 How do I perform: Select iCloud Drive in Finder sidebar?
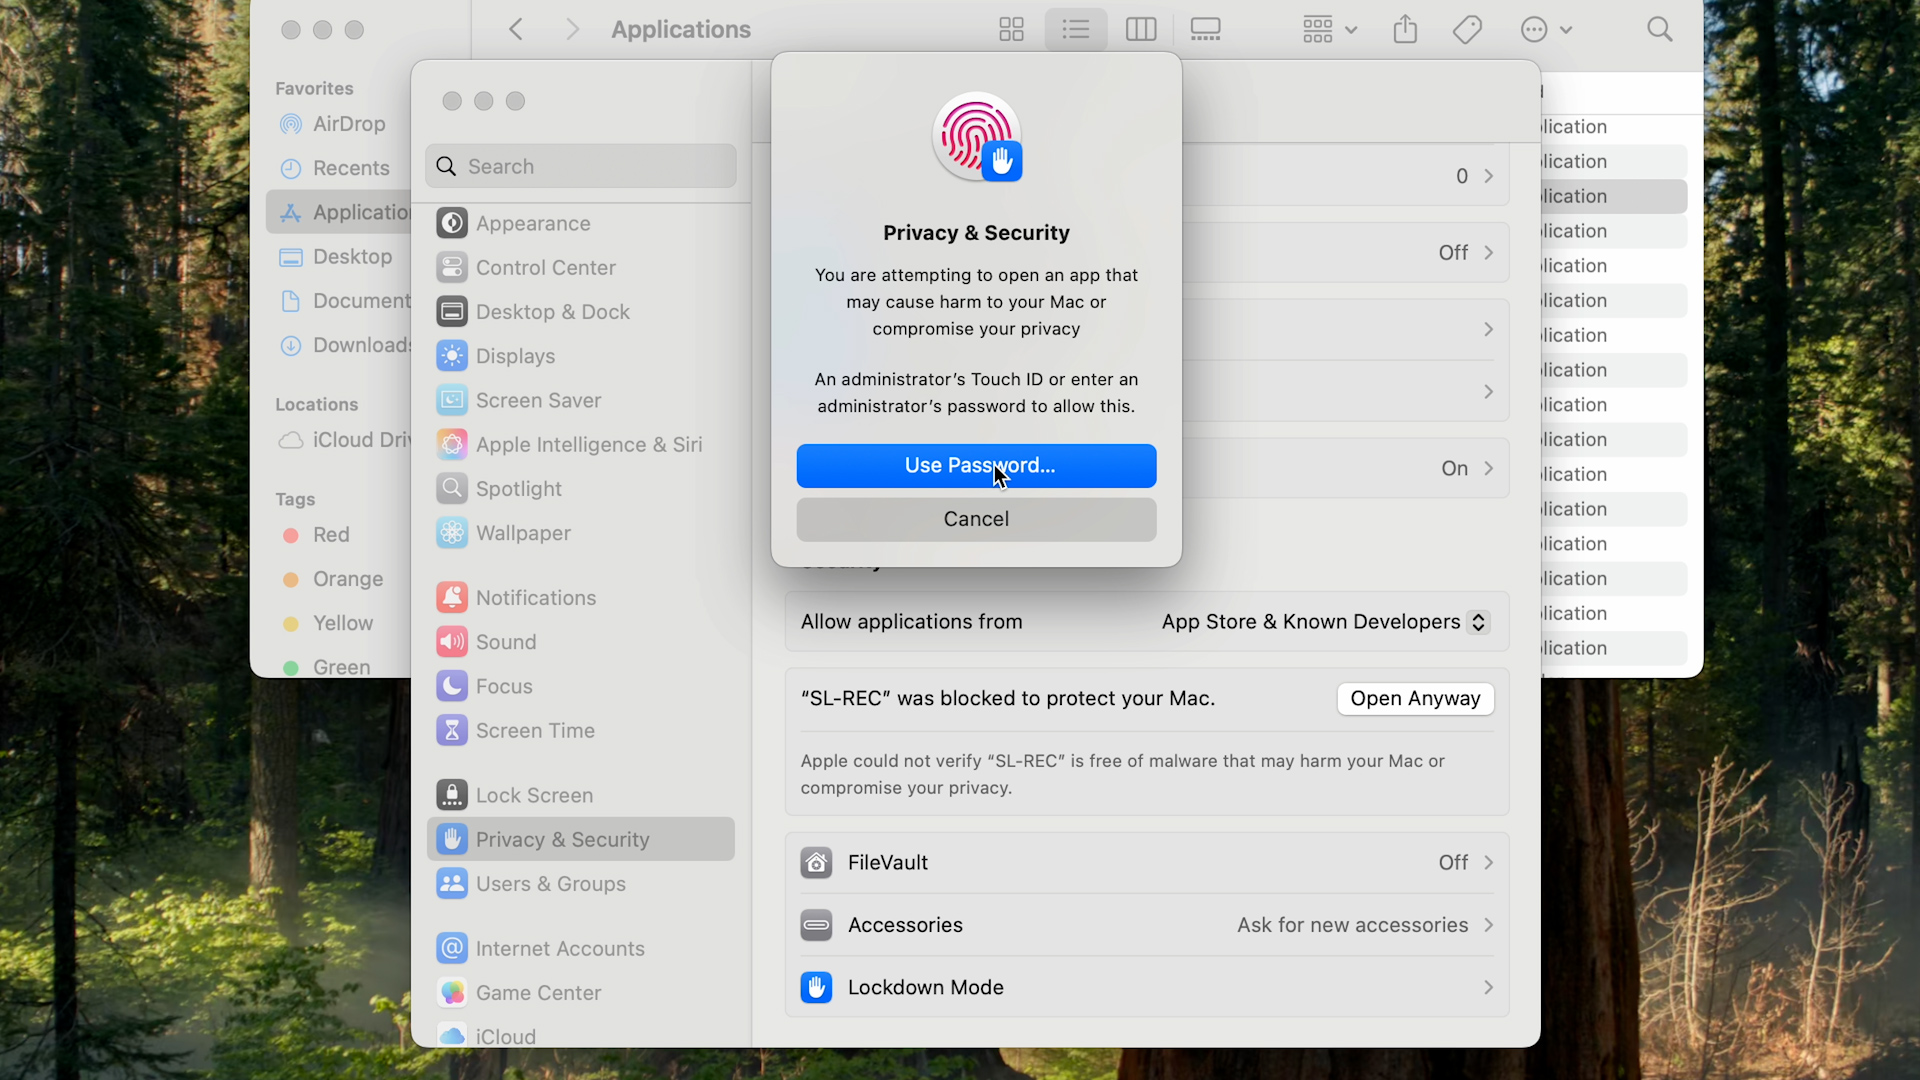tap(340, 440)
